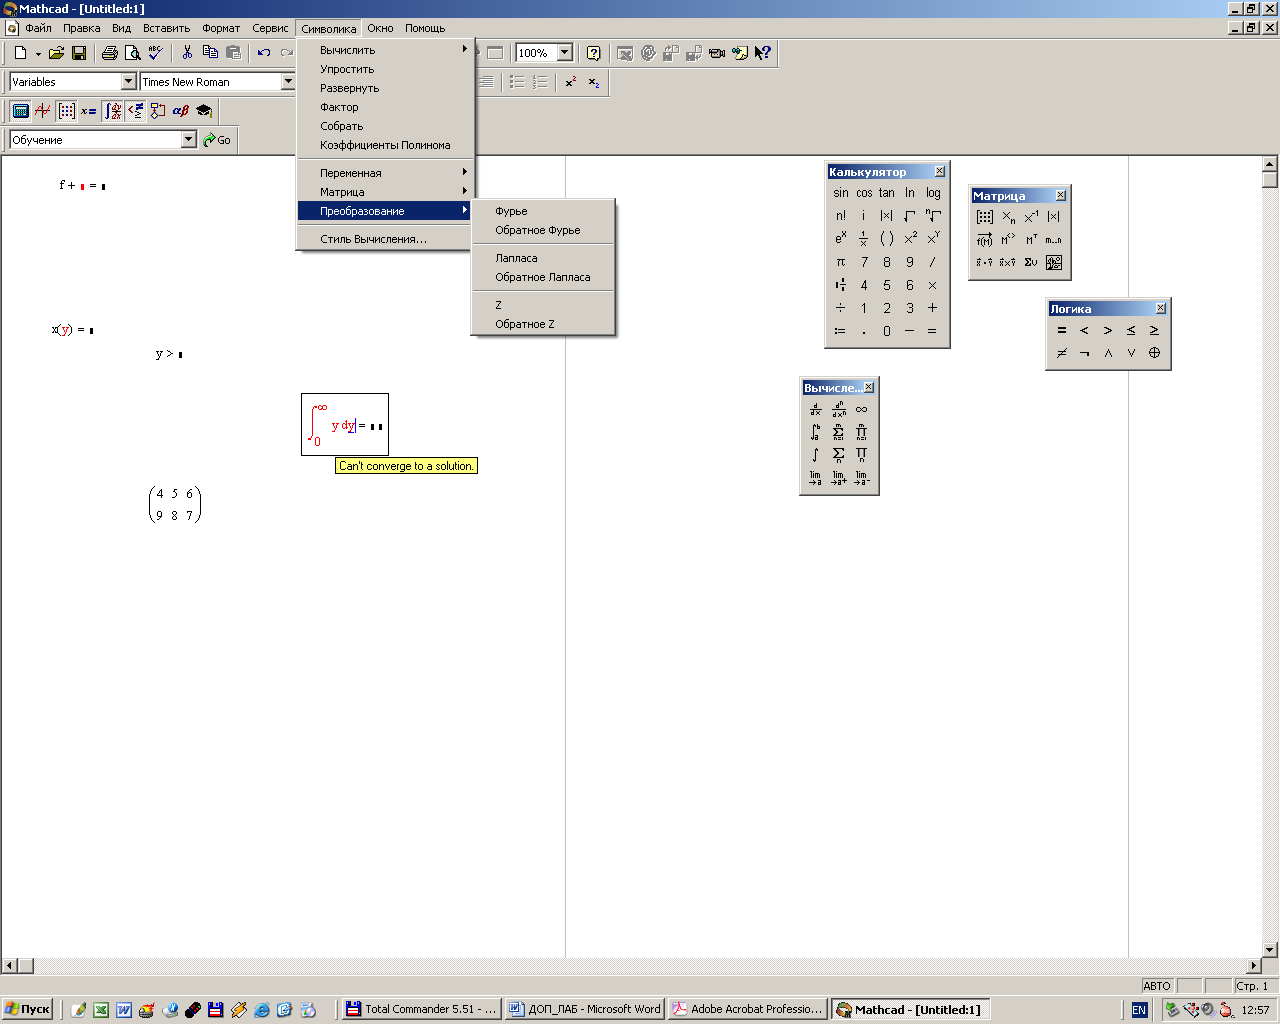Insert the matrix inverse X⁻¹ operator
The width and height of the screenshot is (1280, 1024).
[x=1031, y=217]
